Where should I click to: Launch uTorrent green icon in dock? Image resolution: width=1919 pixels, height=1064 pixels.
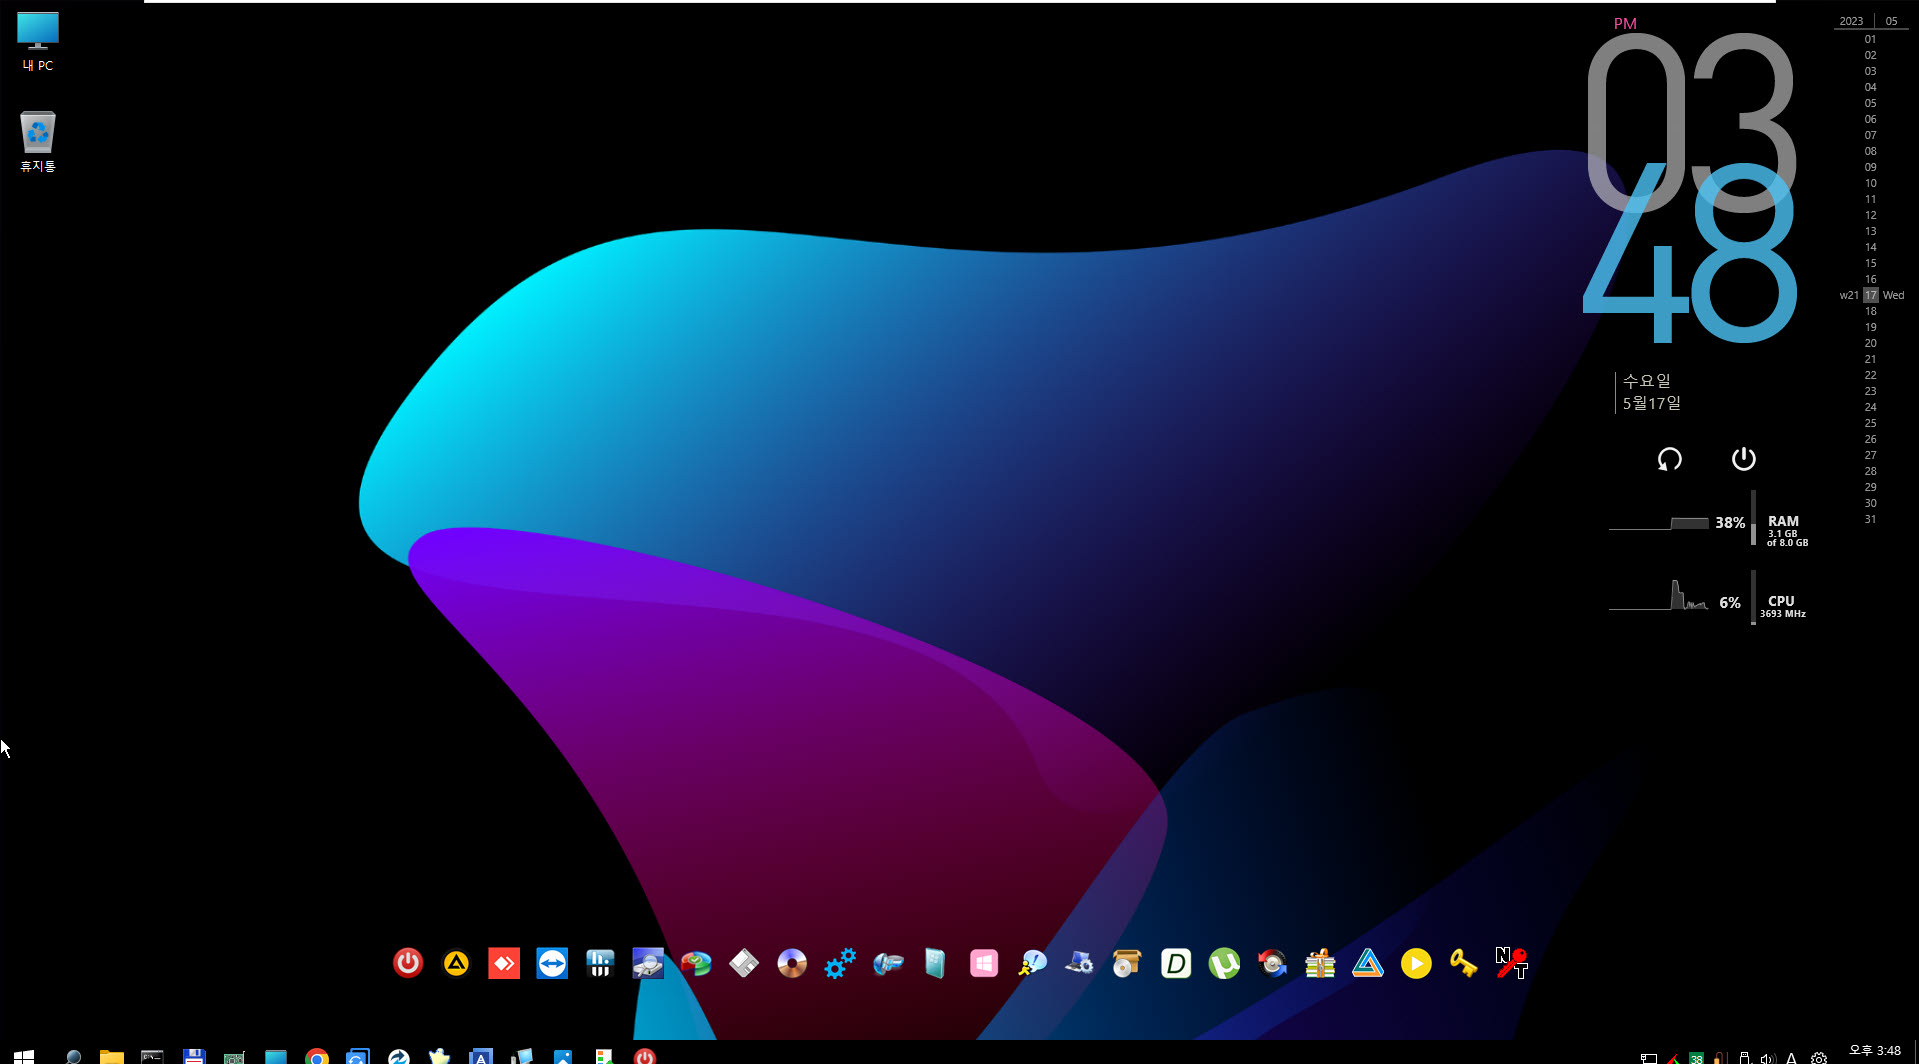[1224, 963]
